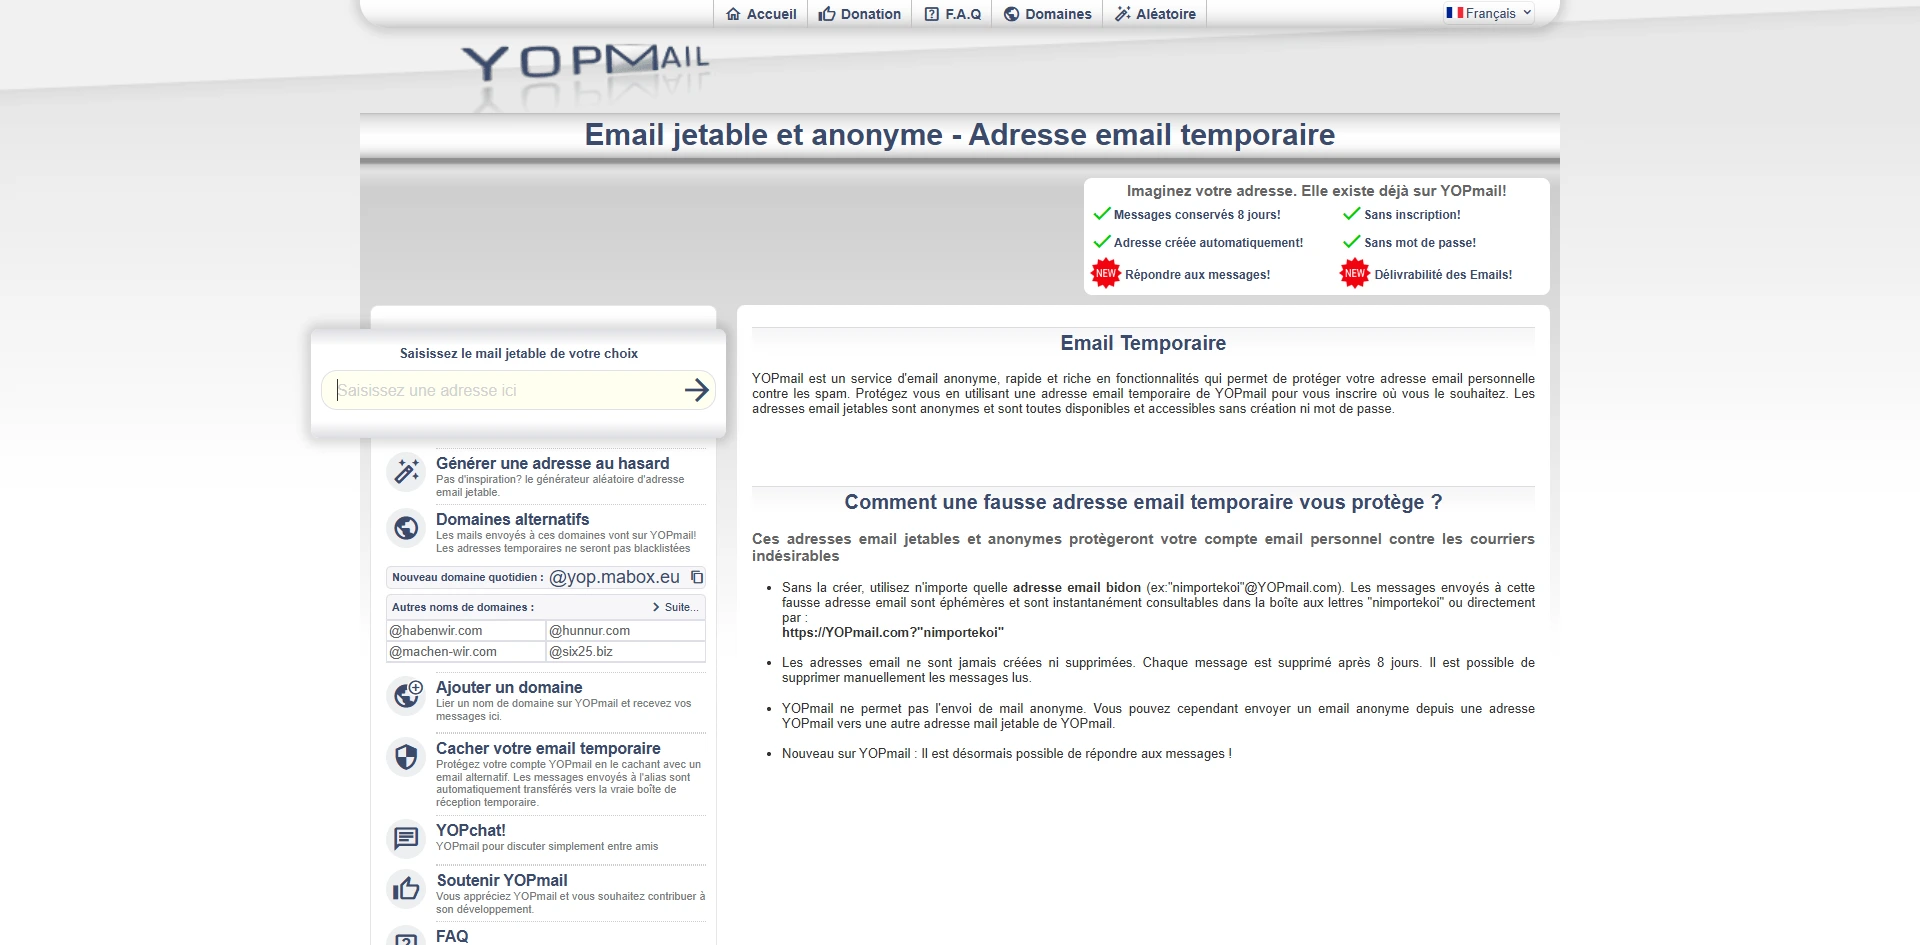The height and width of the screenshot is (945, 1920).
Task: Open the Français language dropdown
Action: tap(1488, 13)
